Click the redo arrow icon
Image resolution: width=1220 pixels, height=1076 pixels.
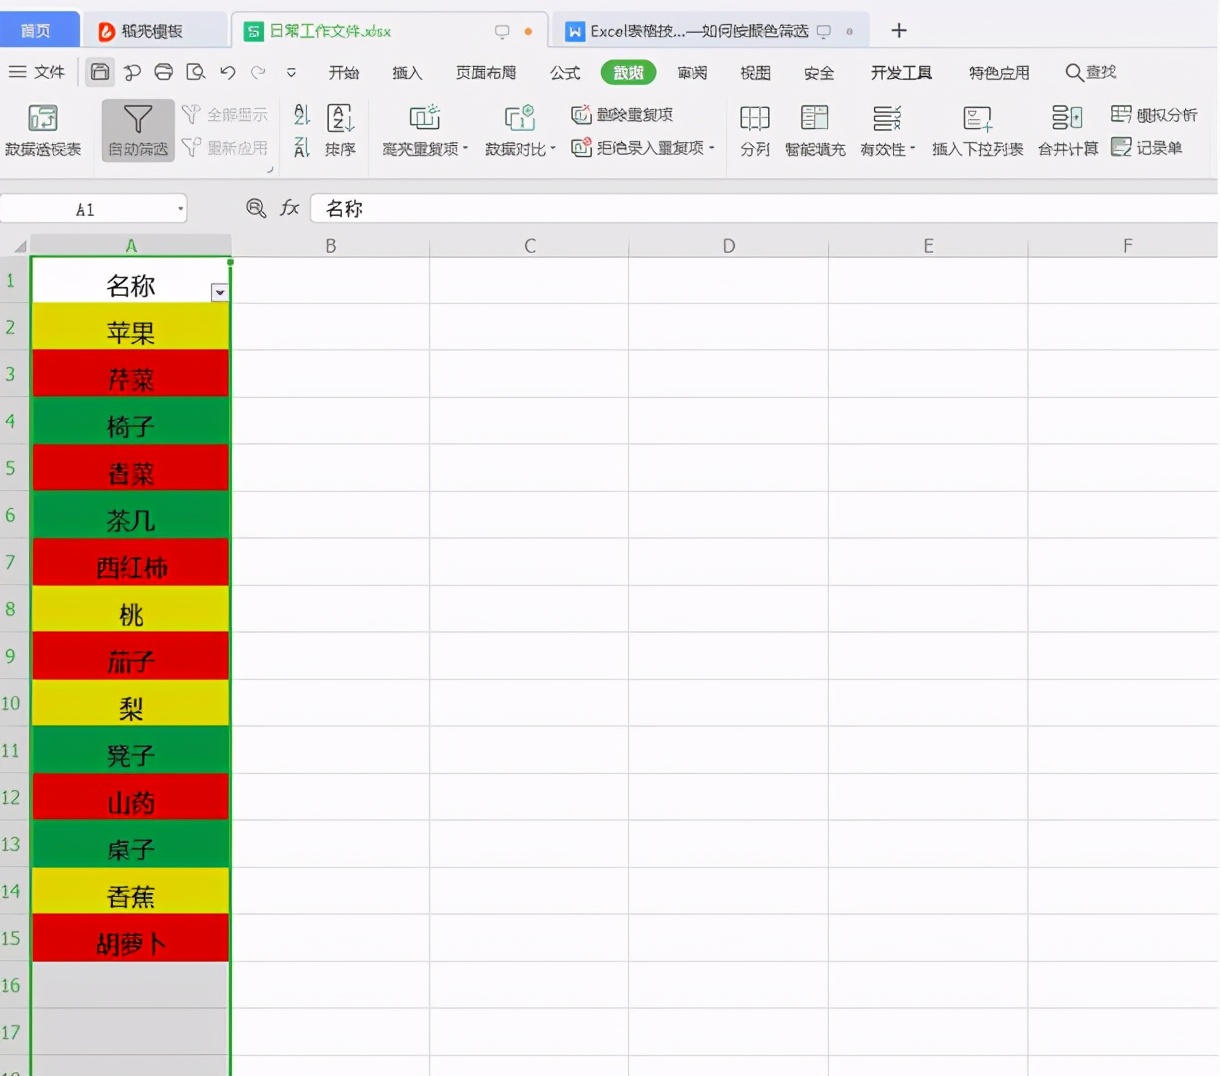(x=259, y=72)
